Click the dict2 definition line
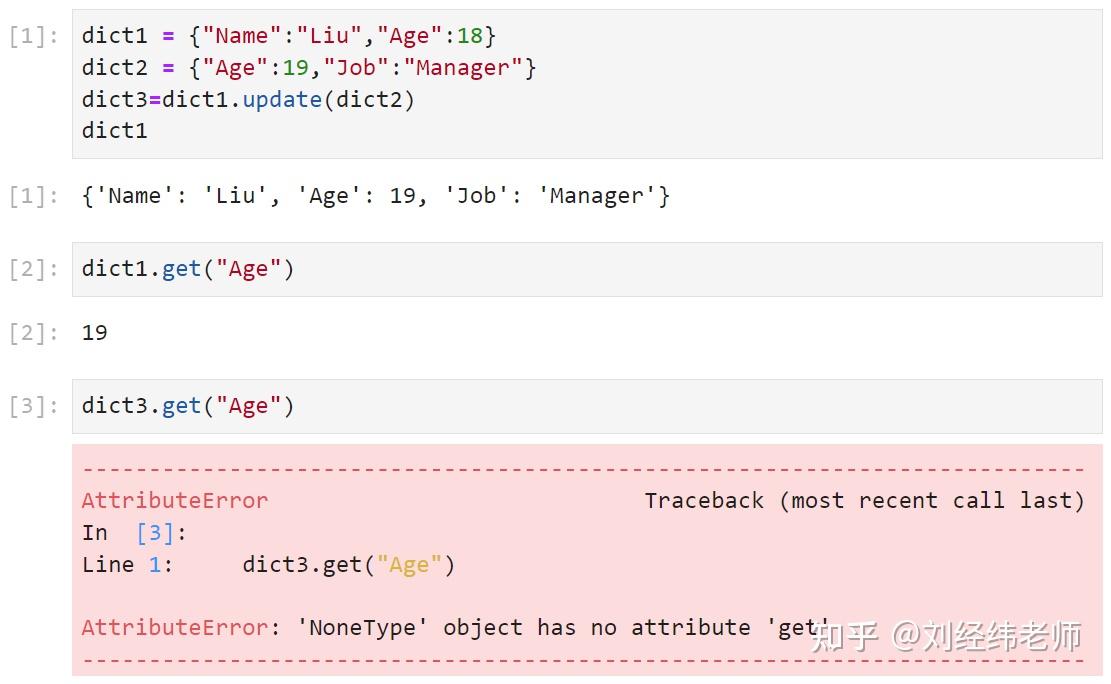The height and width of the screenshot is (684, 1111). (309, 68)
